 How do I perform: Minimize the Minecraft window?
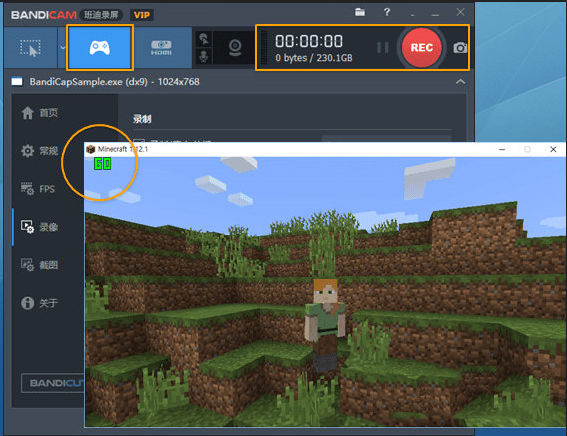tap(502, 149)
